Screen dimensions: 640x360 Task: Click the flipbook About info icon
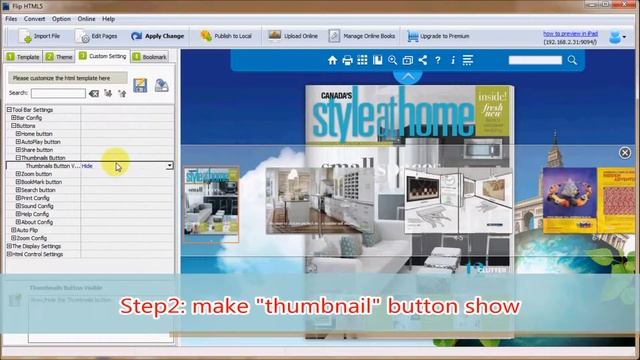click(x=453, y=60)
